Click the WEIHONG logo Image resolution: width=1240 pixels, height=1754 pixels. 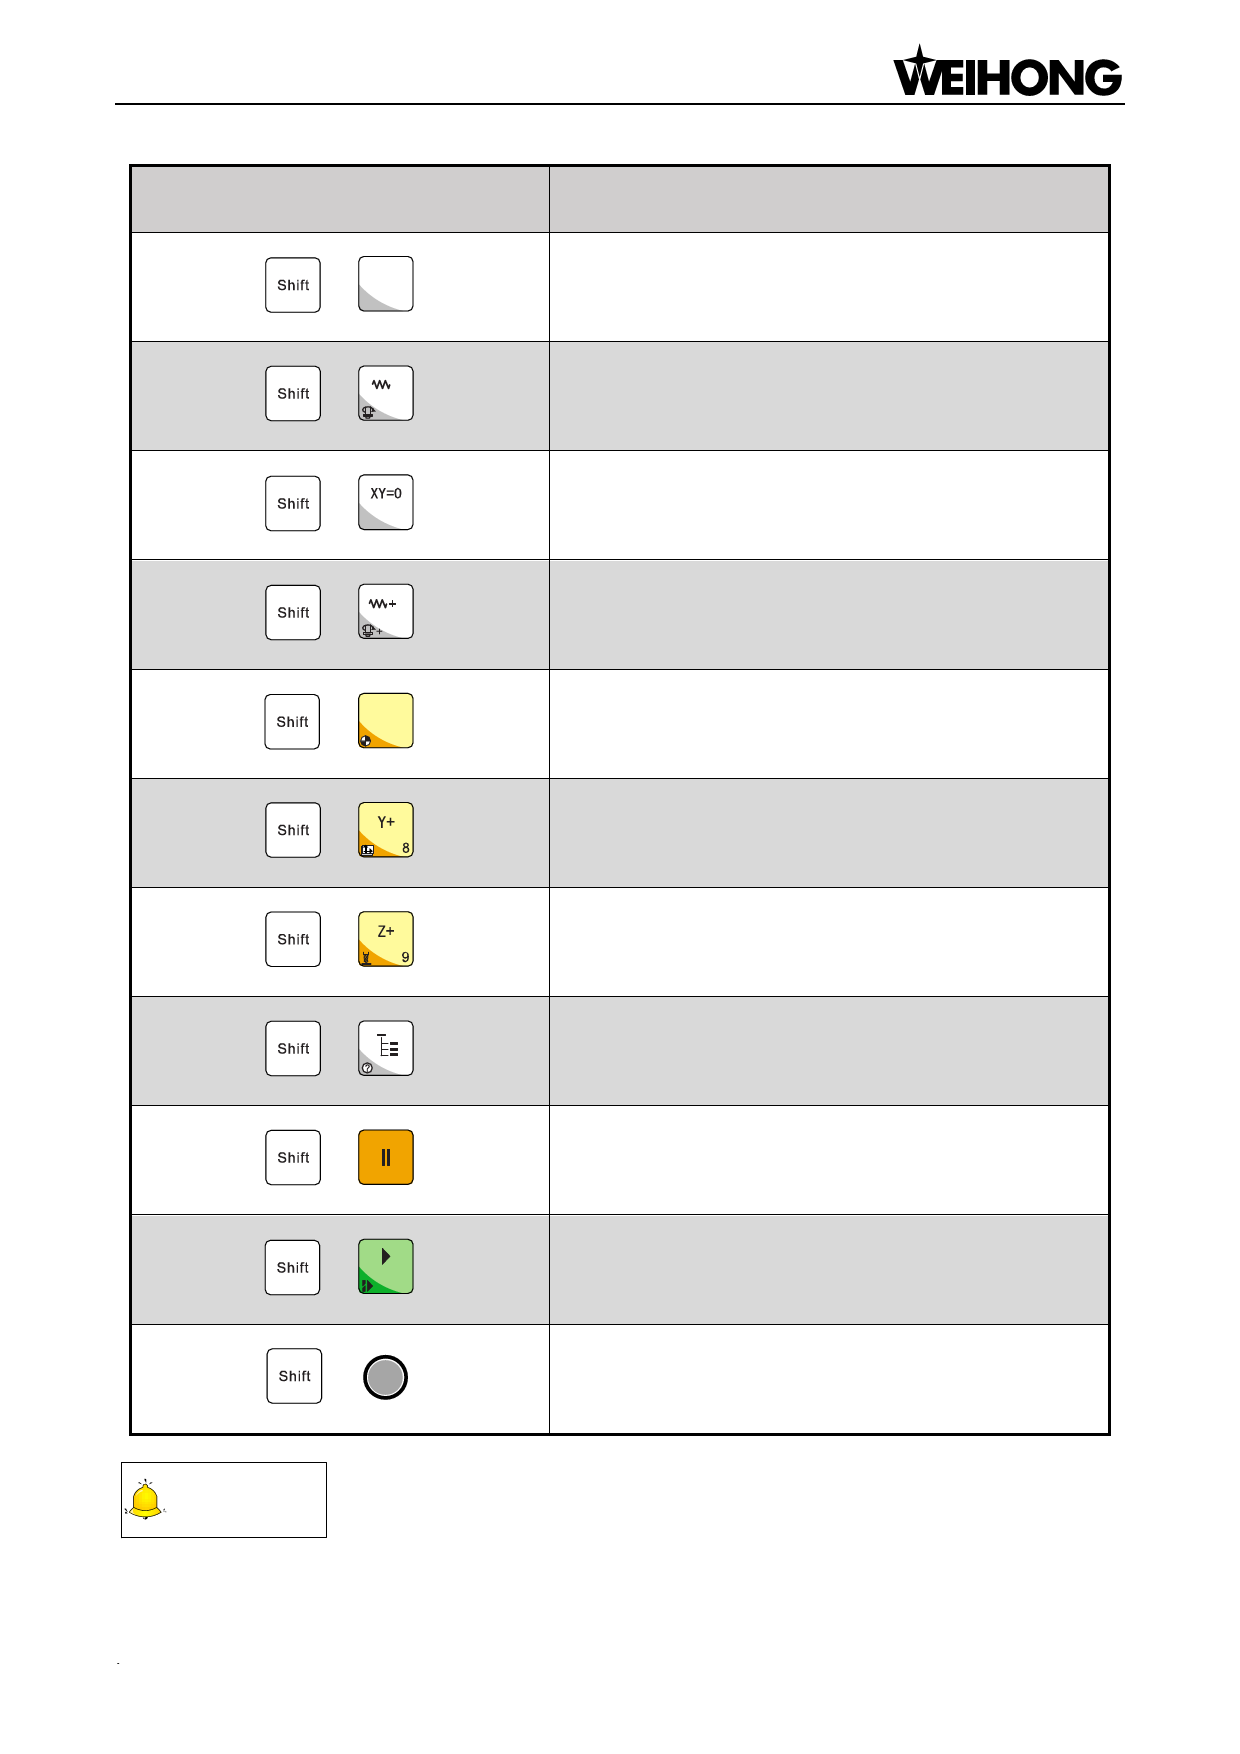[1006, 73]
